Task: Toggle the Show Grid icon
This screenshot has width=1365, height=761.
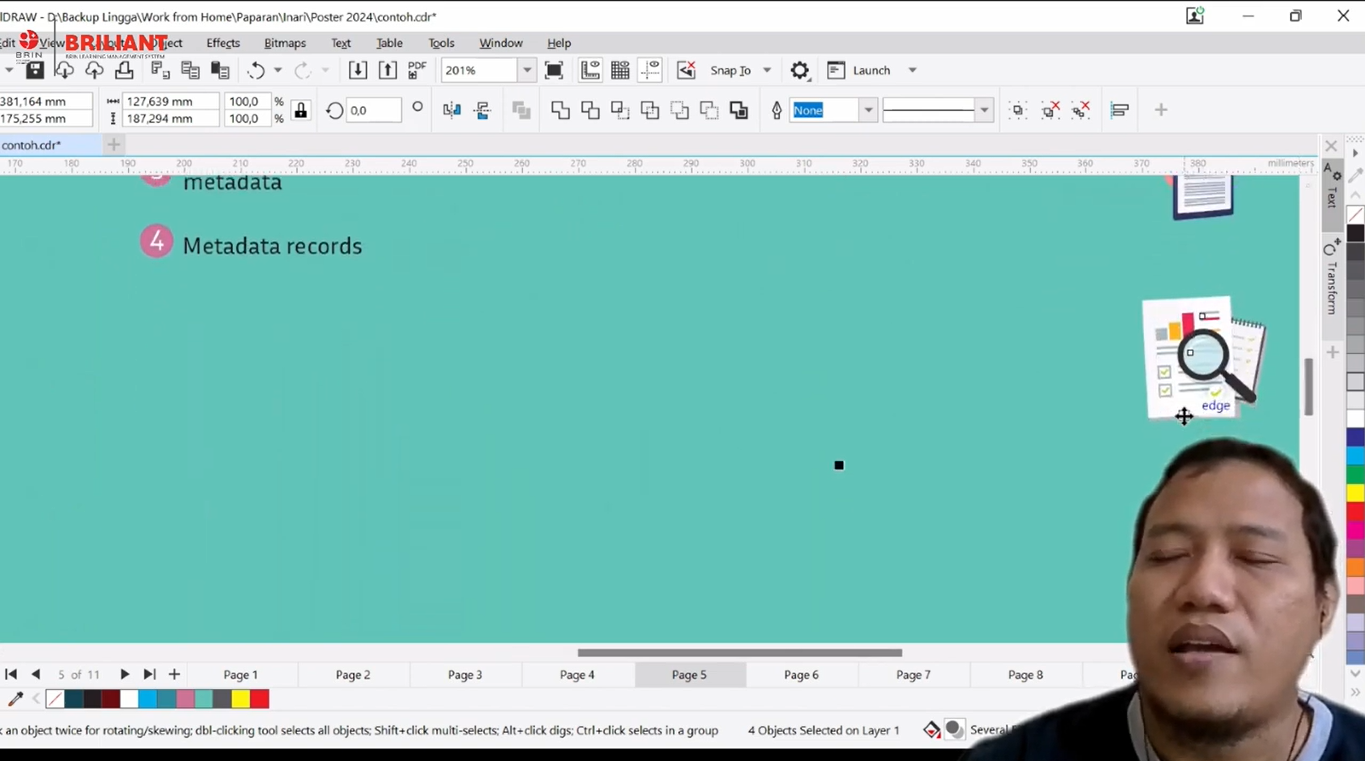Action: click(620, 70)
